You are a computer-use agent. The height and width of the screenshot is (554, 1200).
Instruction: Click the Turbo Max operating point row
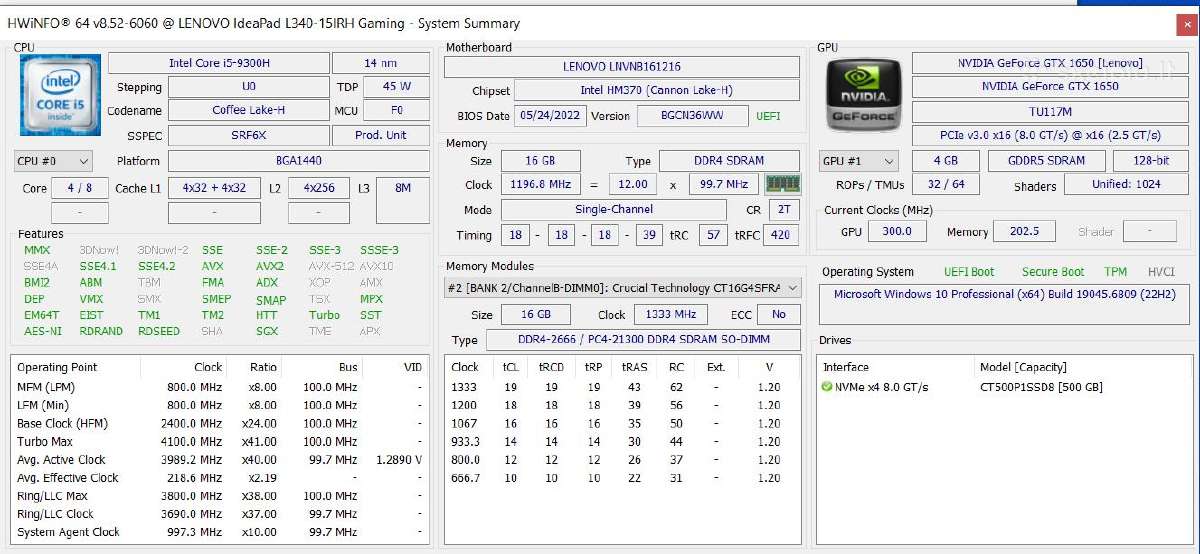[220, 441]
